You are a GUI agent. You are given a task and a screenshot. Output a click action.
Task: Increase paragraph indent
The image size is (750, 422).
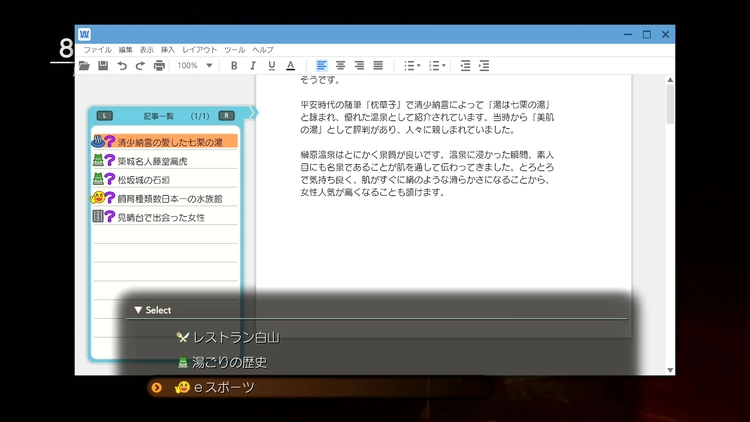(x=484, y=66)
